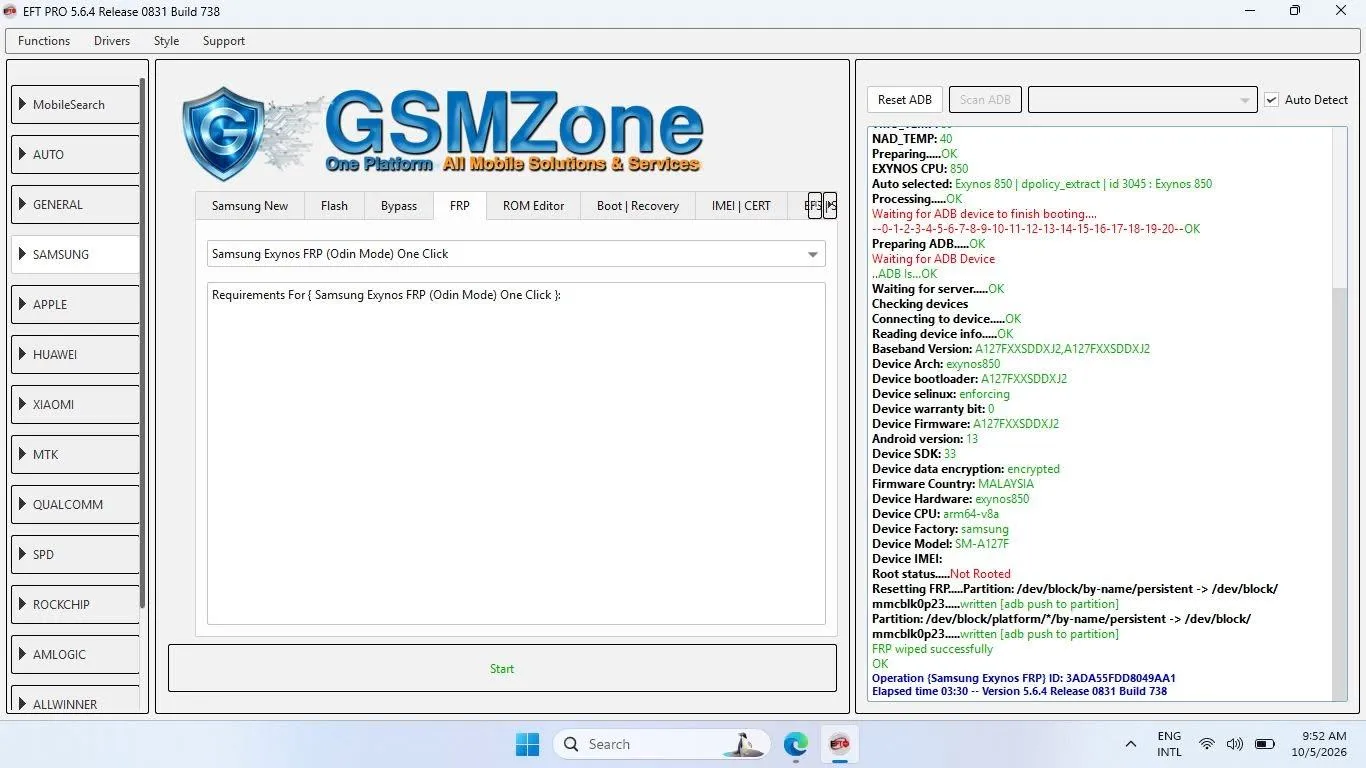
Task: Open the ROCKCHIP sidebar category
Action: [75, 605]
